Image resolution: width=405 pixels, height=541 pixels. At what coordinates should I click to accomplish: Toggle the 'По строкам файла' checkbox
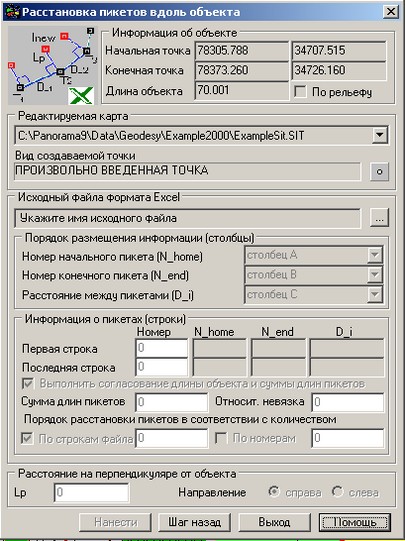(27, 439)
